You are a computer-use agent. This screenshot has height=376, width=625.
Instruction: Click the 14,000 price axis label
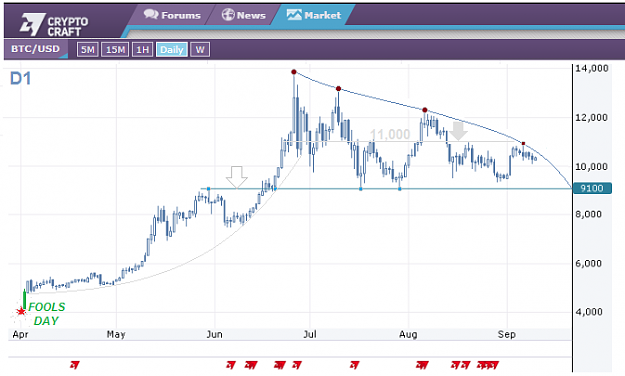(592, 69)
